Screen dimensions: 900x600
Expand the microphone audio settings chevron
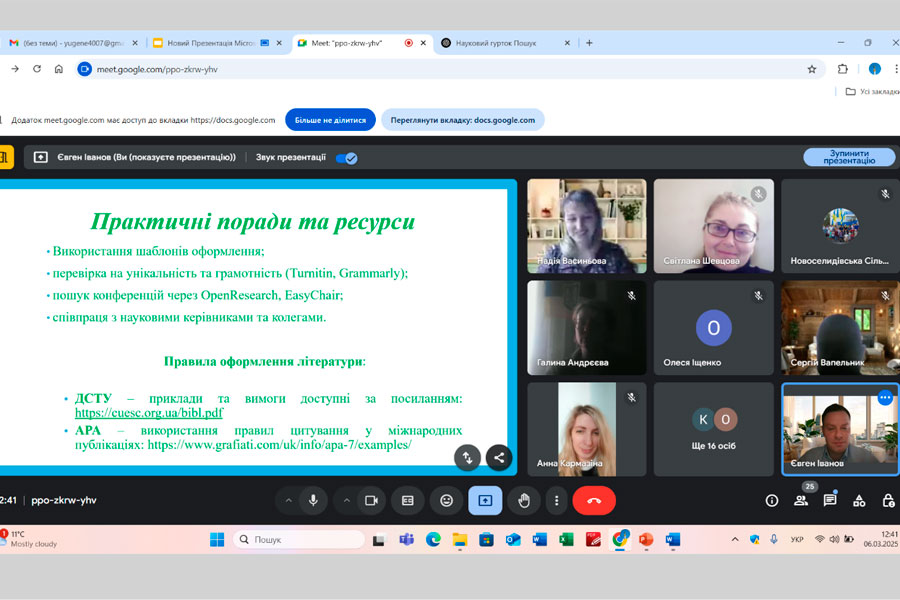pyautogui.click(x=288, y=500)
